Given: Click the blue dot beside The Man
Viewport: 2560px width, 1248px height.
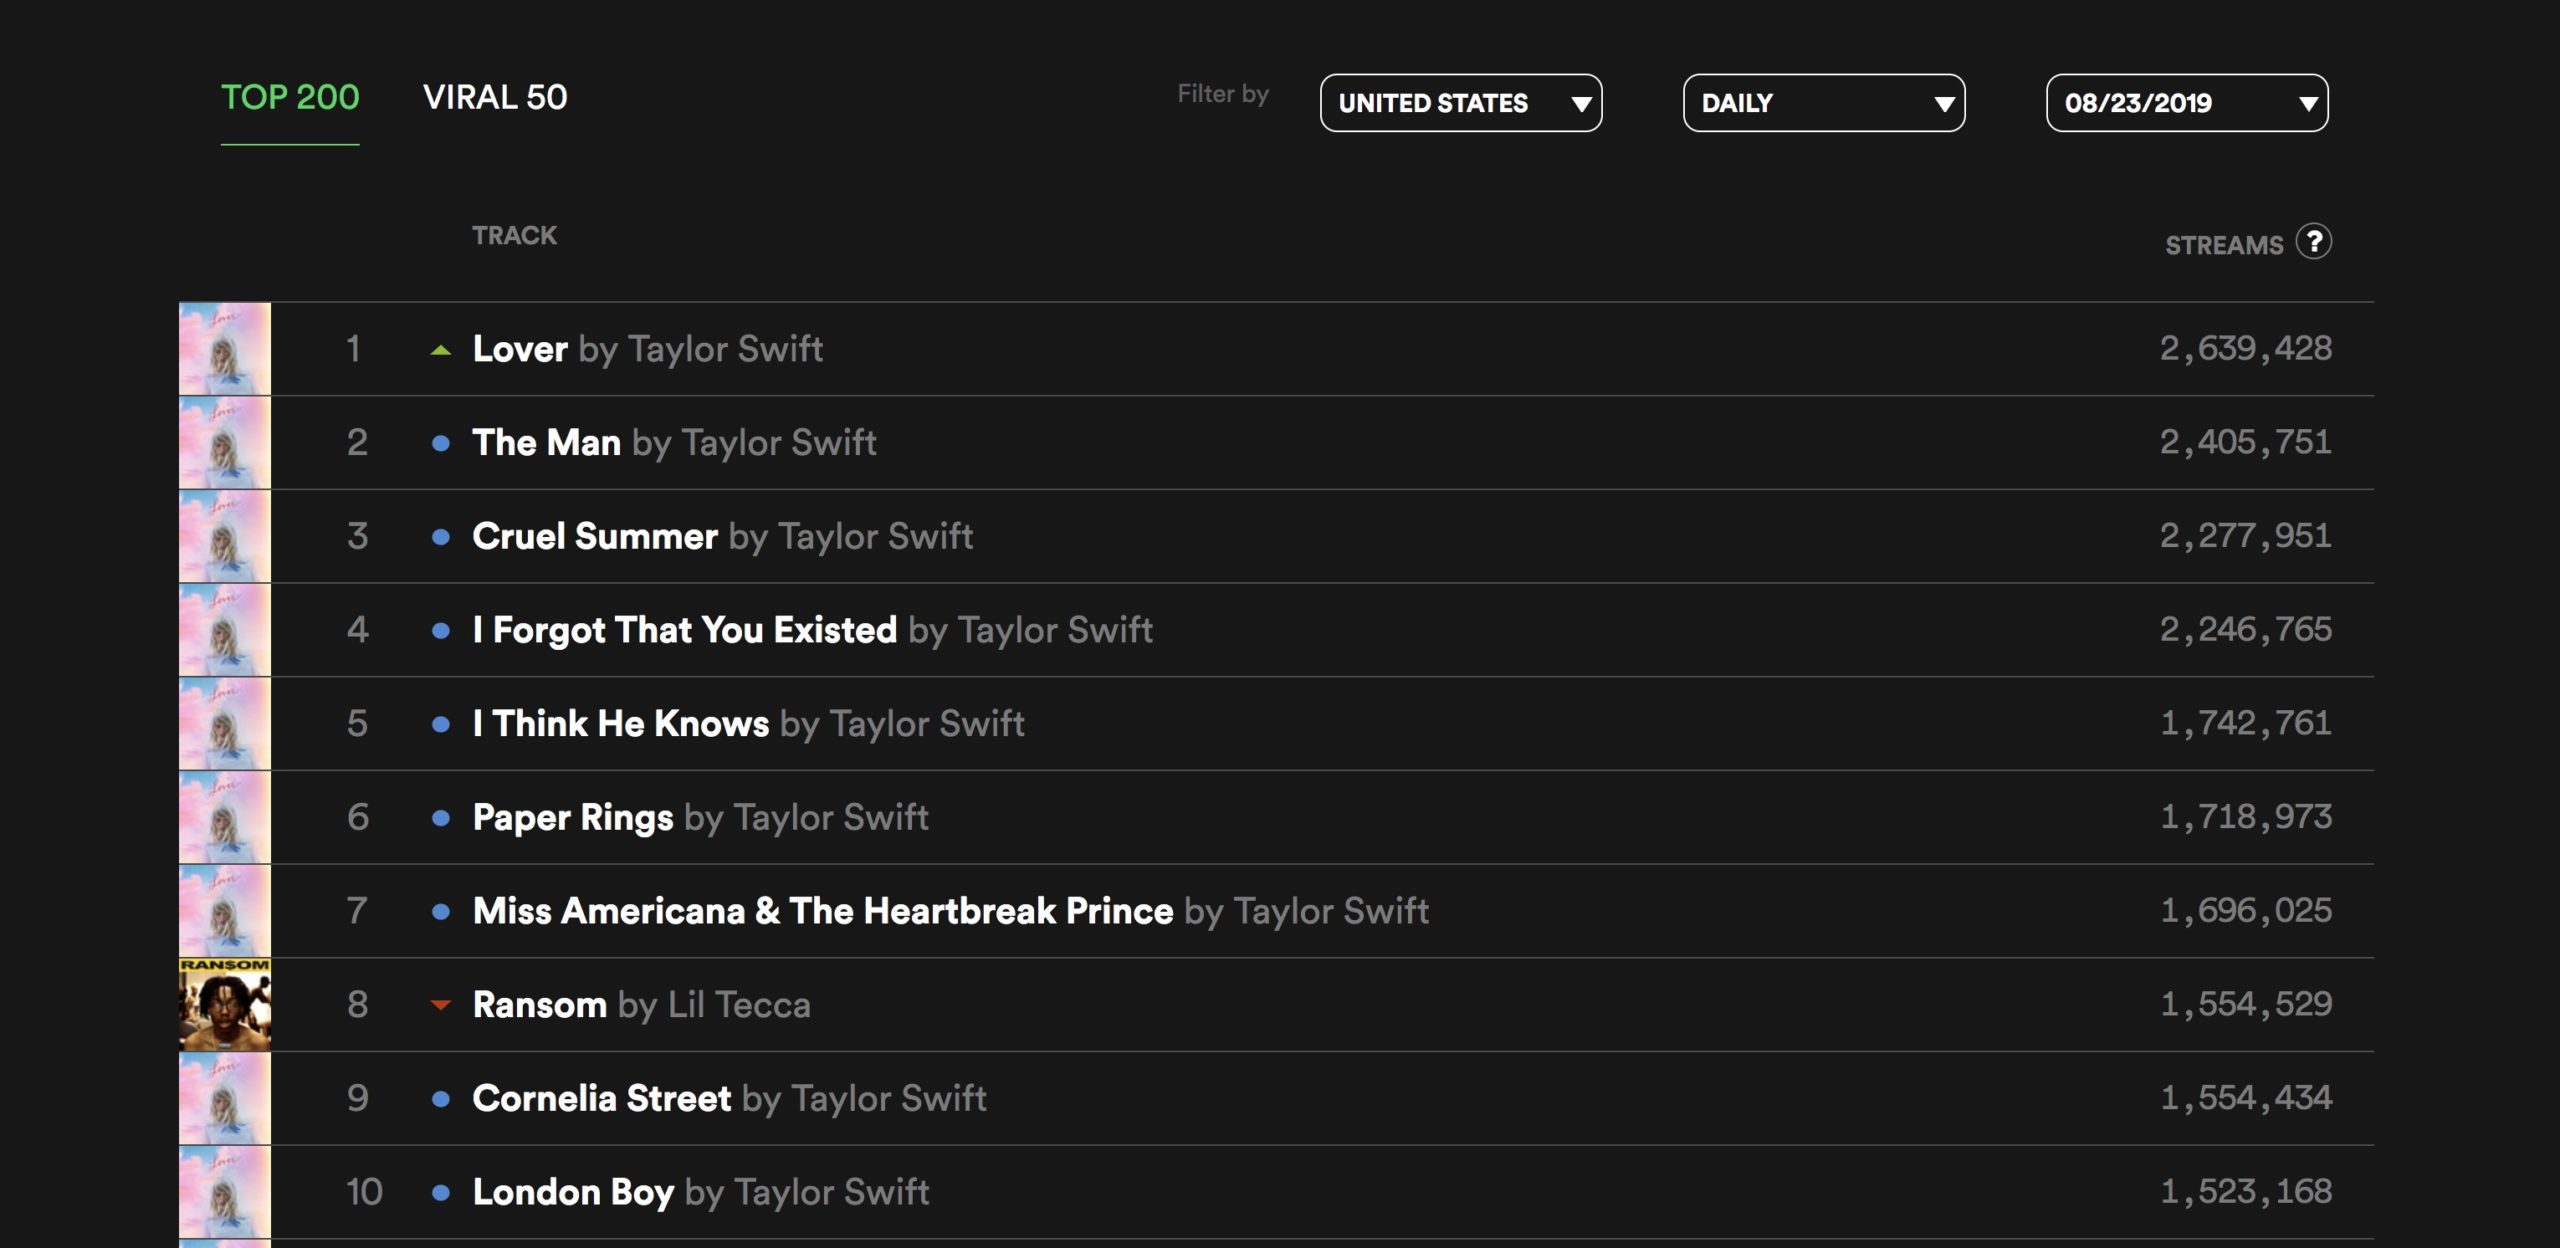Looking at the screenshot, I should [x=440, y=443].
